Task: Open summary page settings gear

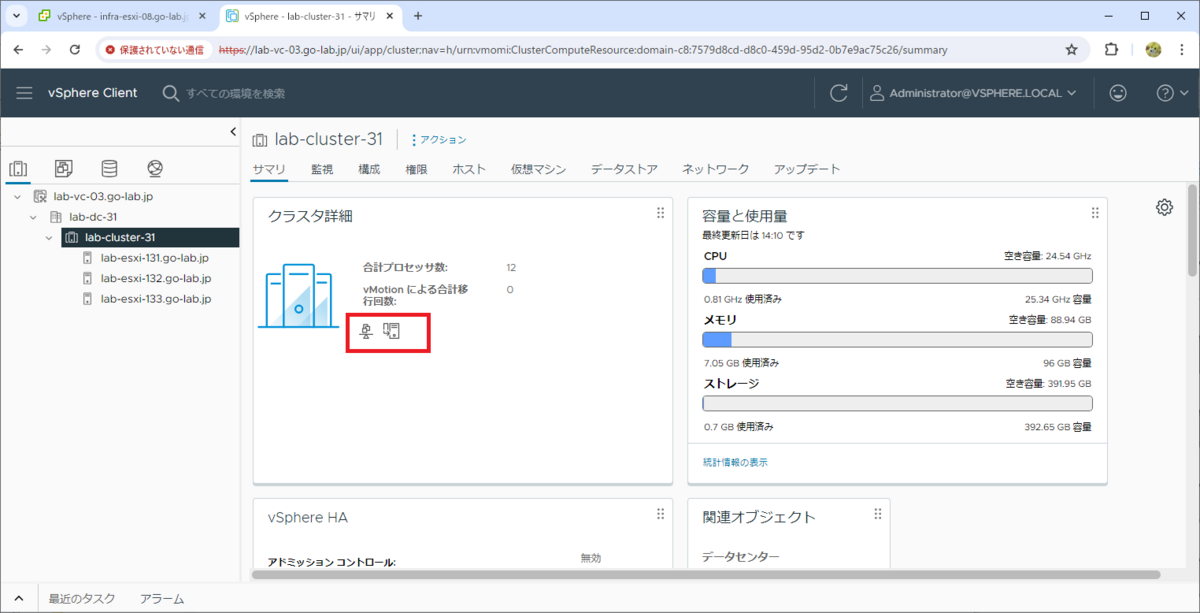Action: 1164,207
